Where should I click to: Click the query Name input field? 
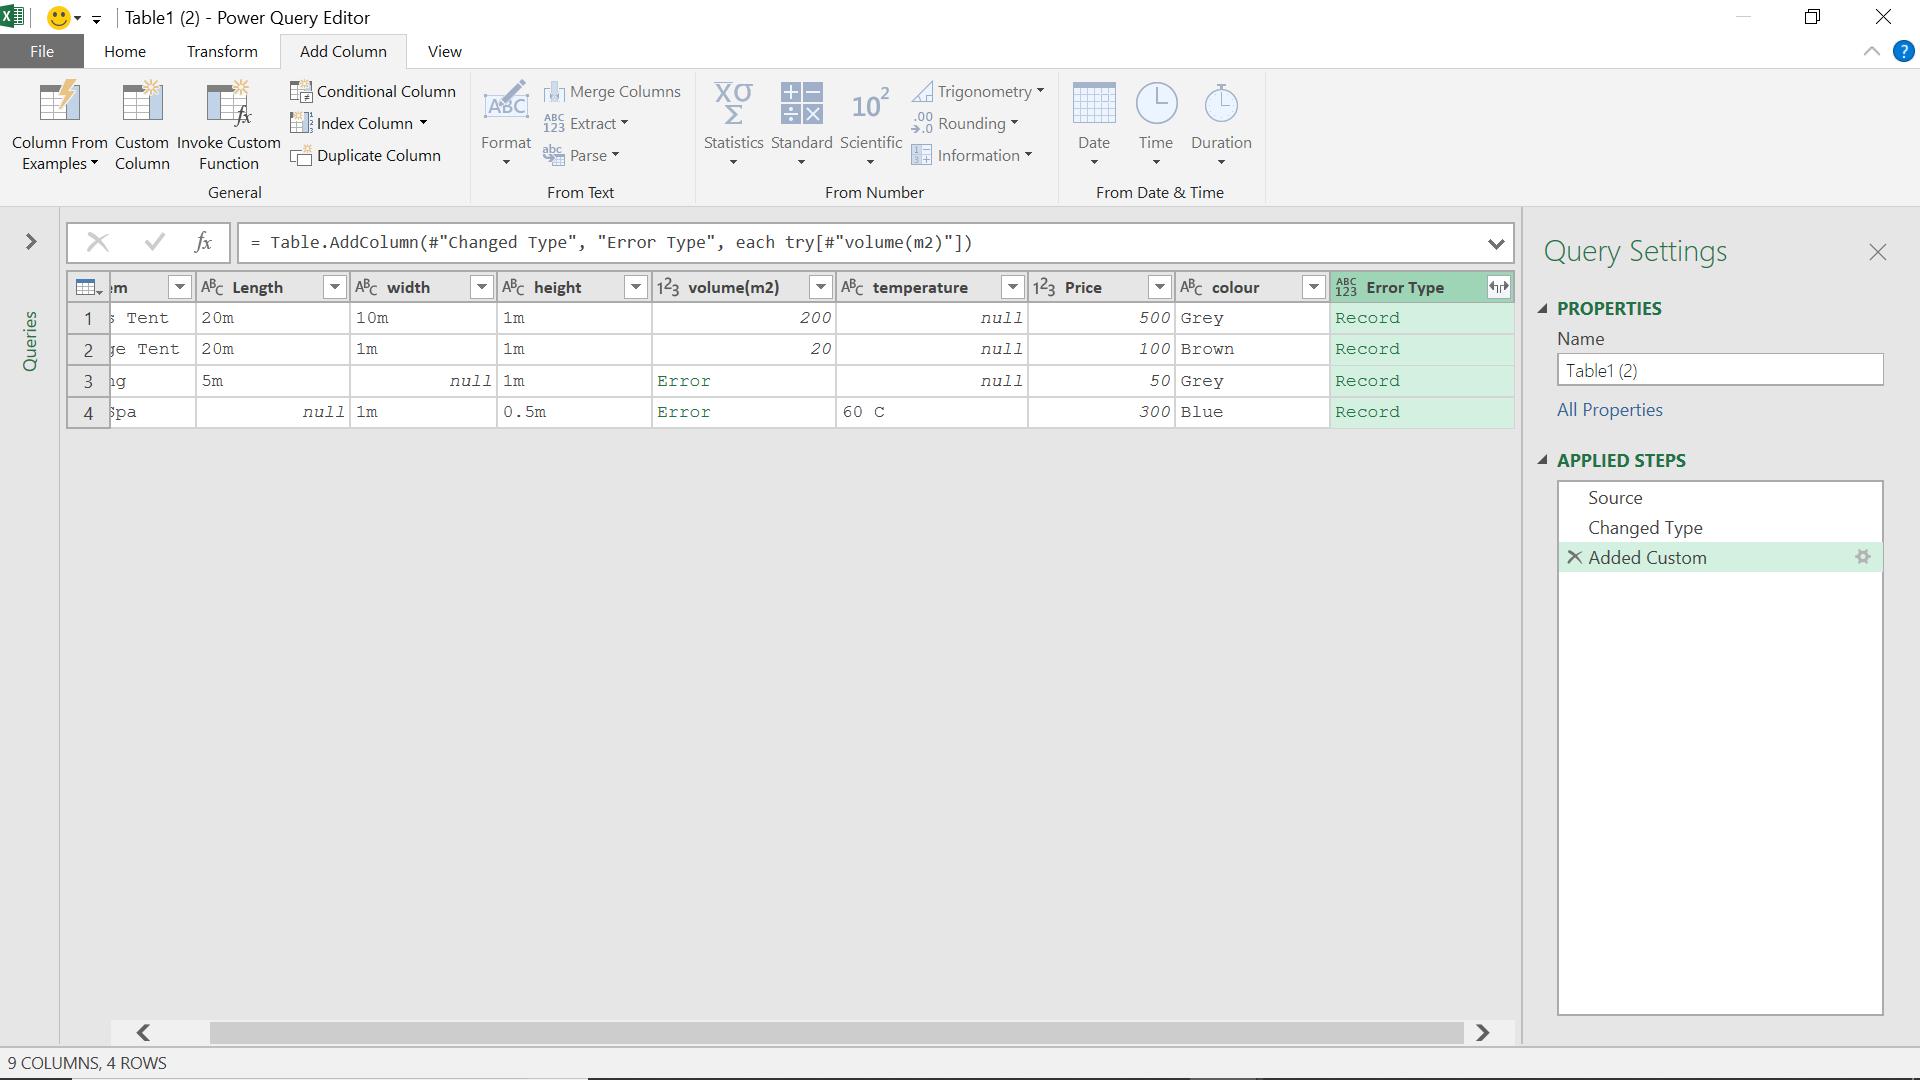point(1720,370)
